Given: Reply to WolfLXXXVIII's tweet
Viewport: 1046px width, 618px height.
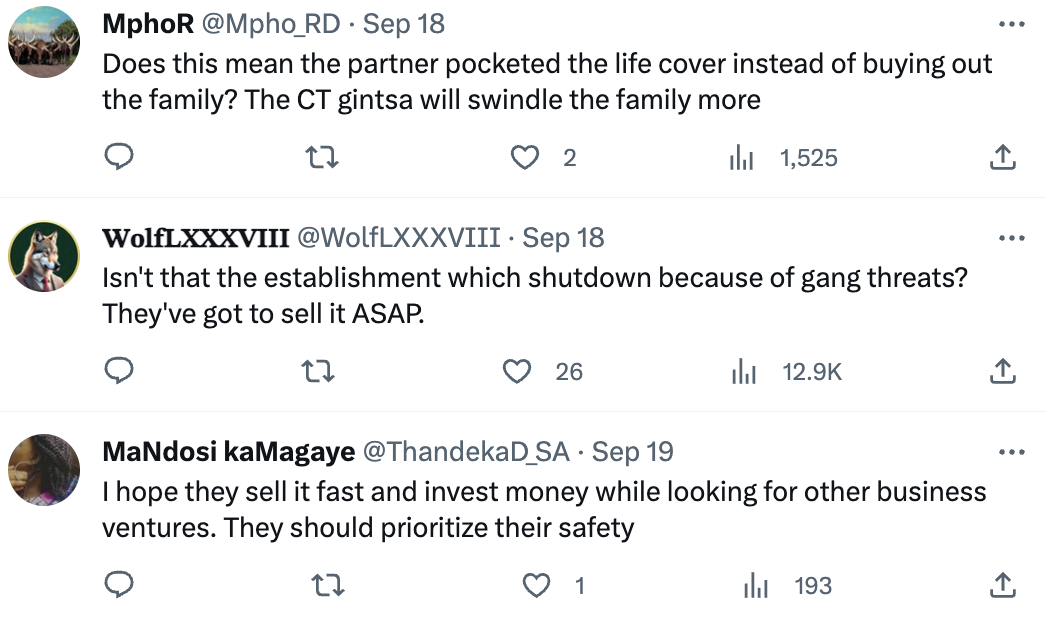Looking at the screenshot, I should coord(119,371).
